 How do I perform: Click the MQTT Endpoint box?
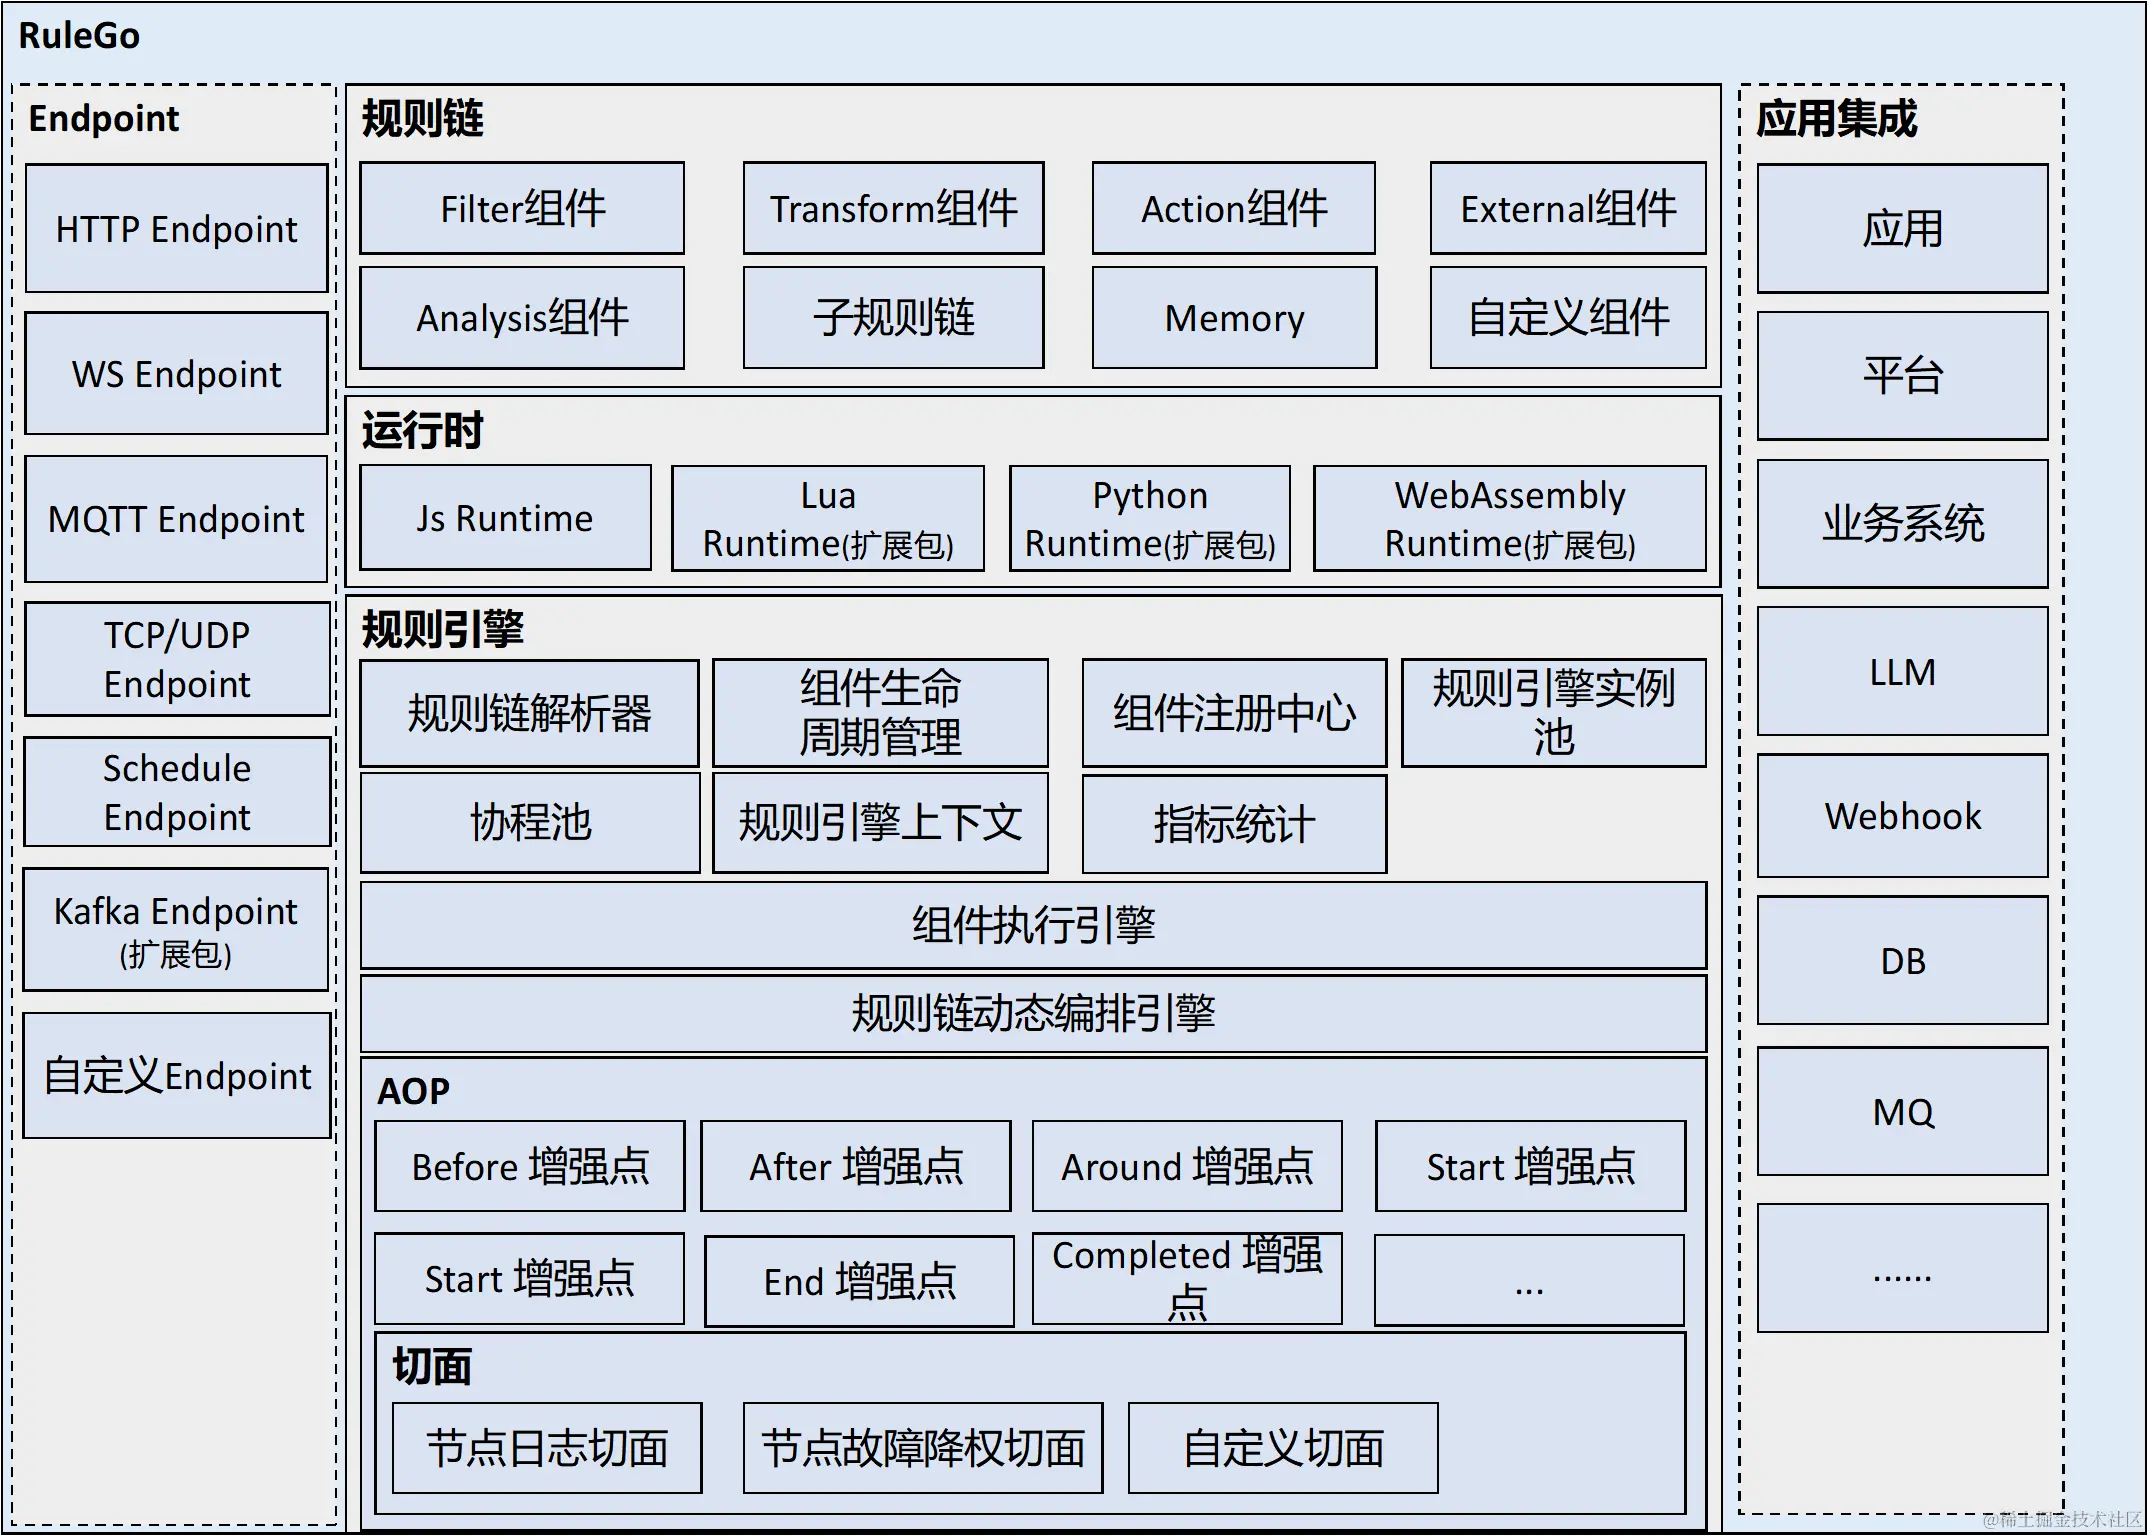tap(176, 519)
